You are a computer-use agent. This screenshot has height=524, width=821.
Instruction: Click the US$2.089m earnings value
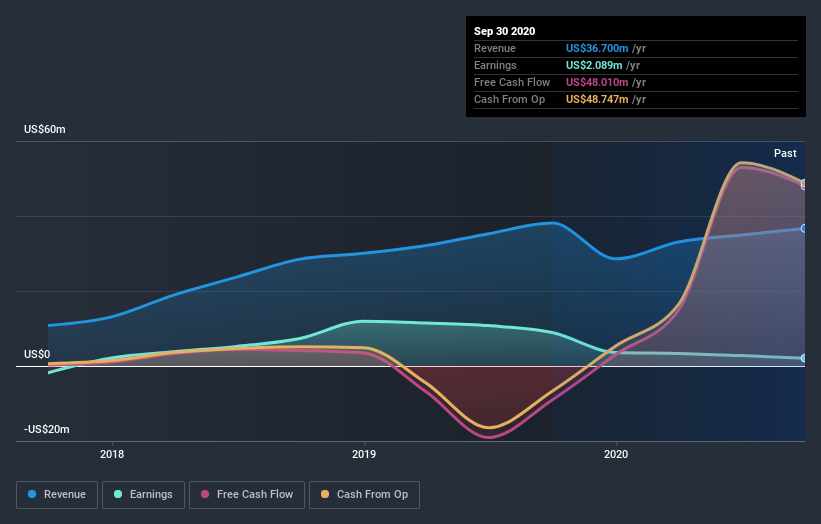point(594,65)
